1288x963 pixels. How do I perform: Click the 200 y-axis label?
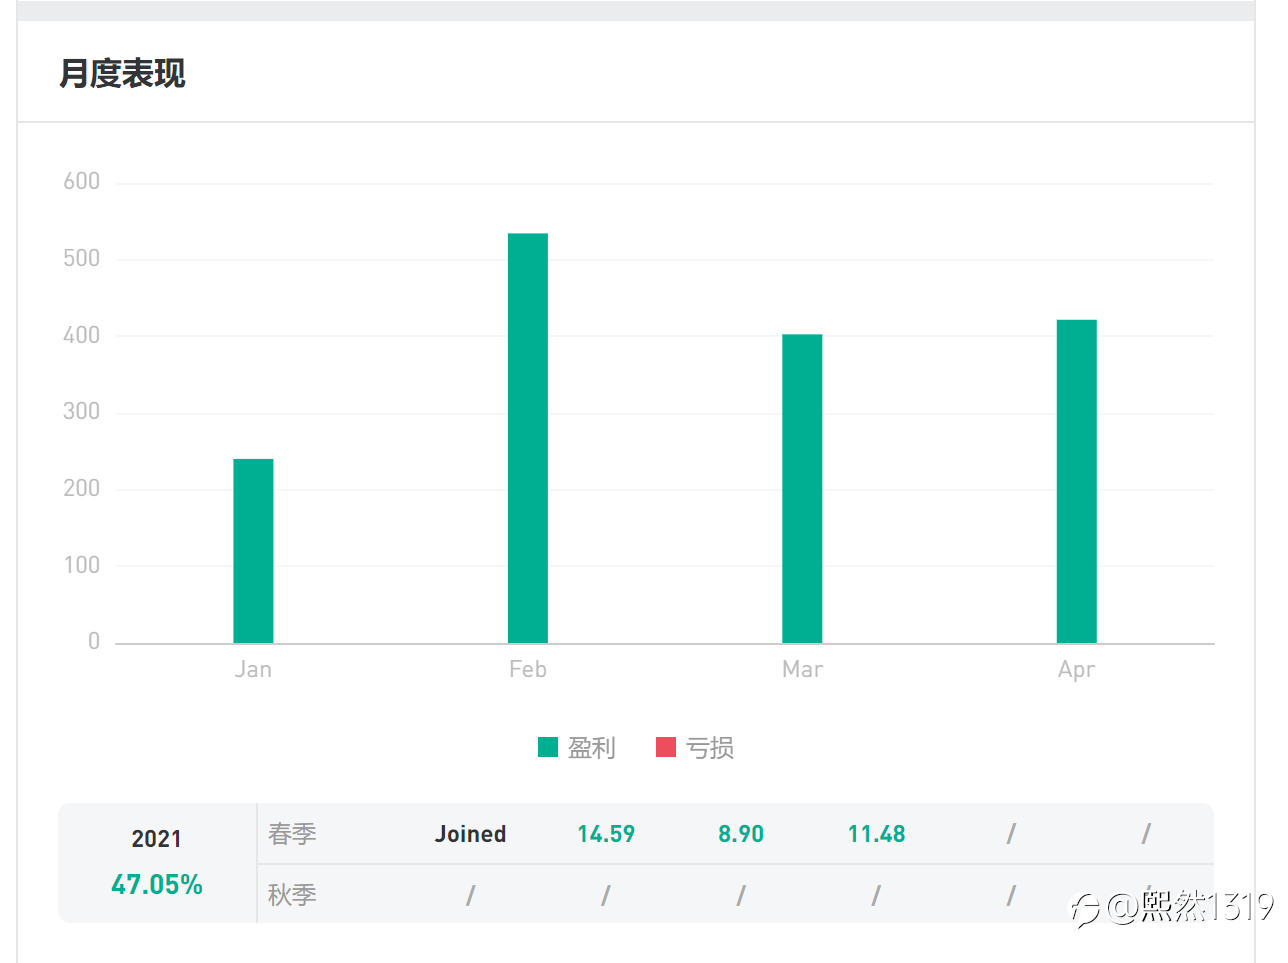[x=82, y=488]
